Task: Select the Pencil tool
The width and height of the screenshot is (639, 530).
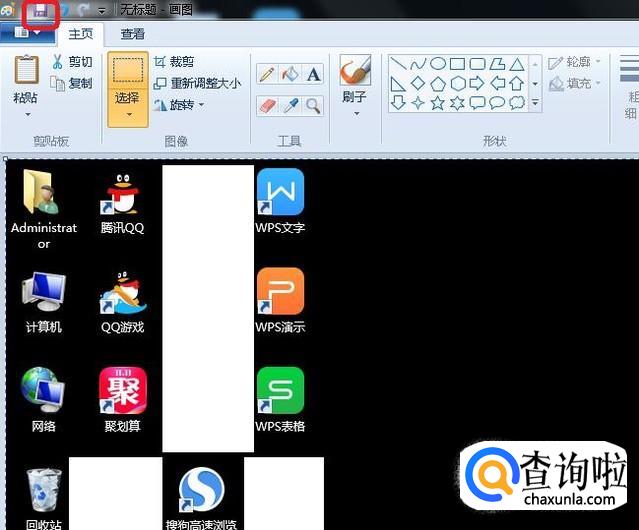Action: tap(266, 74)
